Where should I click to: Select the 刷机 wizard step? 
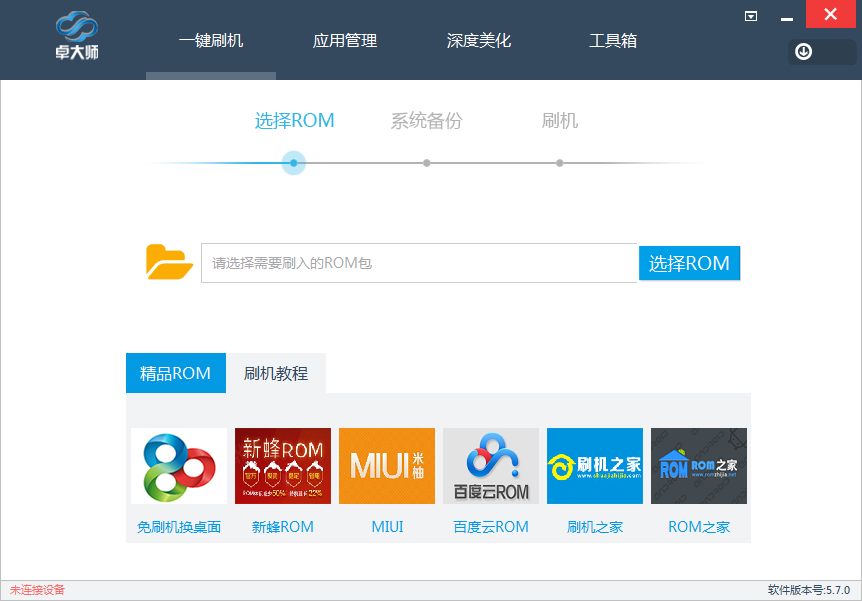point(559,121)
